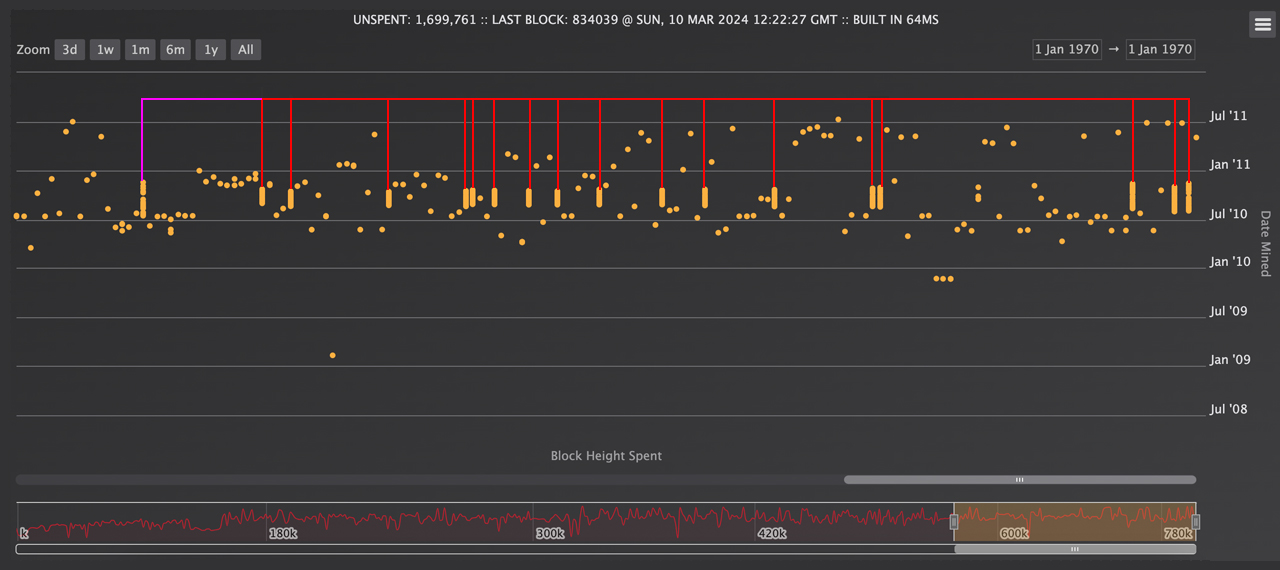Viewport: 1280px width, 570px height.
Task: Select the 1m zoom option
Action: [x=140, y=49]
